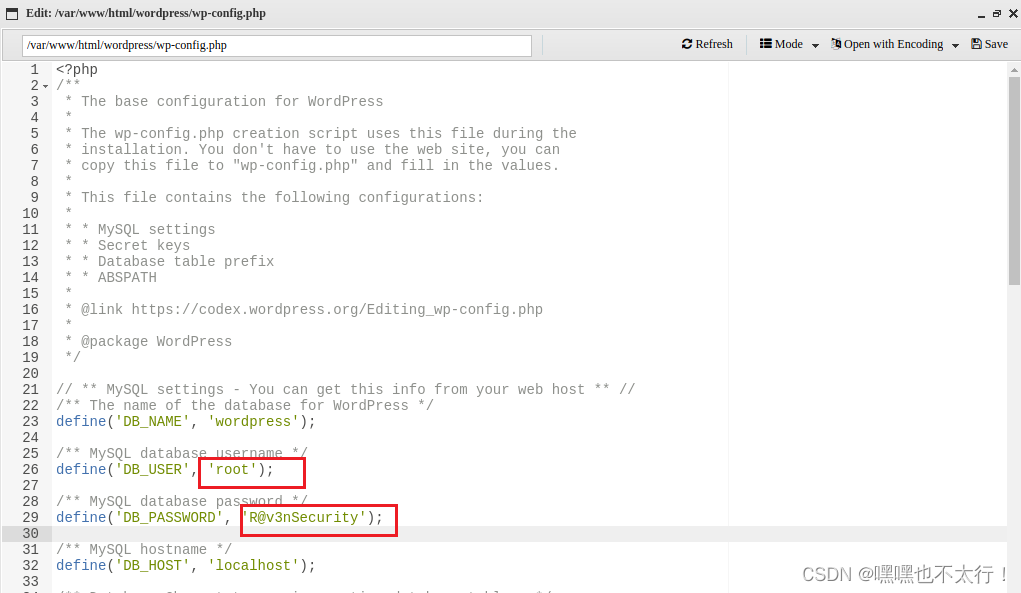
Task: Click 'The base configuration for WordPress' line
Action: (232, 102)
